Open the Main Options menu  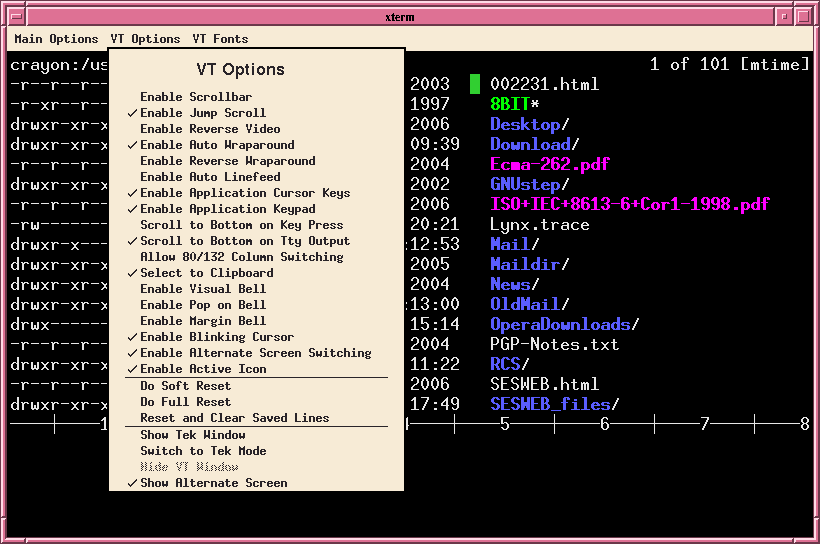(56, 39)
